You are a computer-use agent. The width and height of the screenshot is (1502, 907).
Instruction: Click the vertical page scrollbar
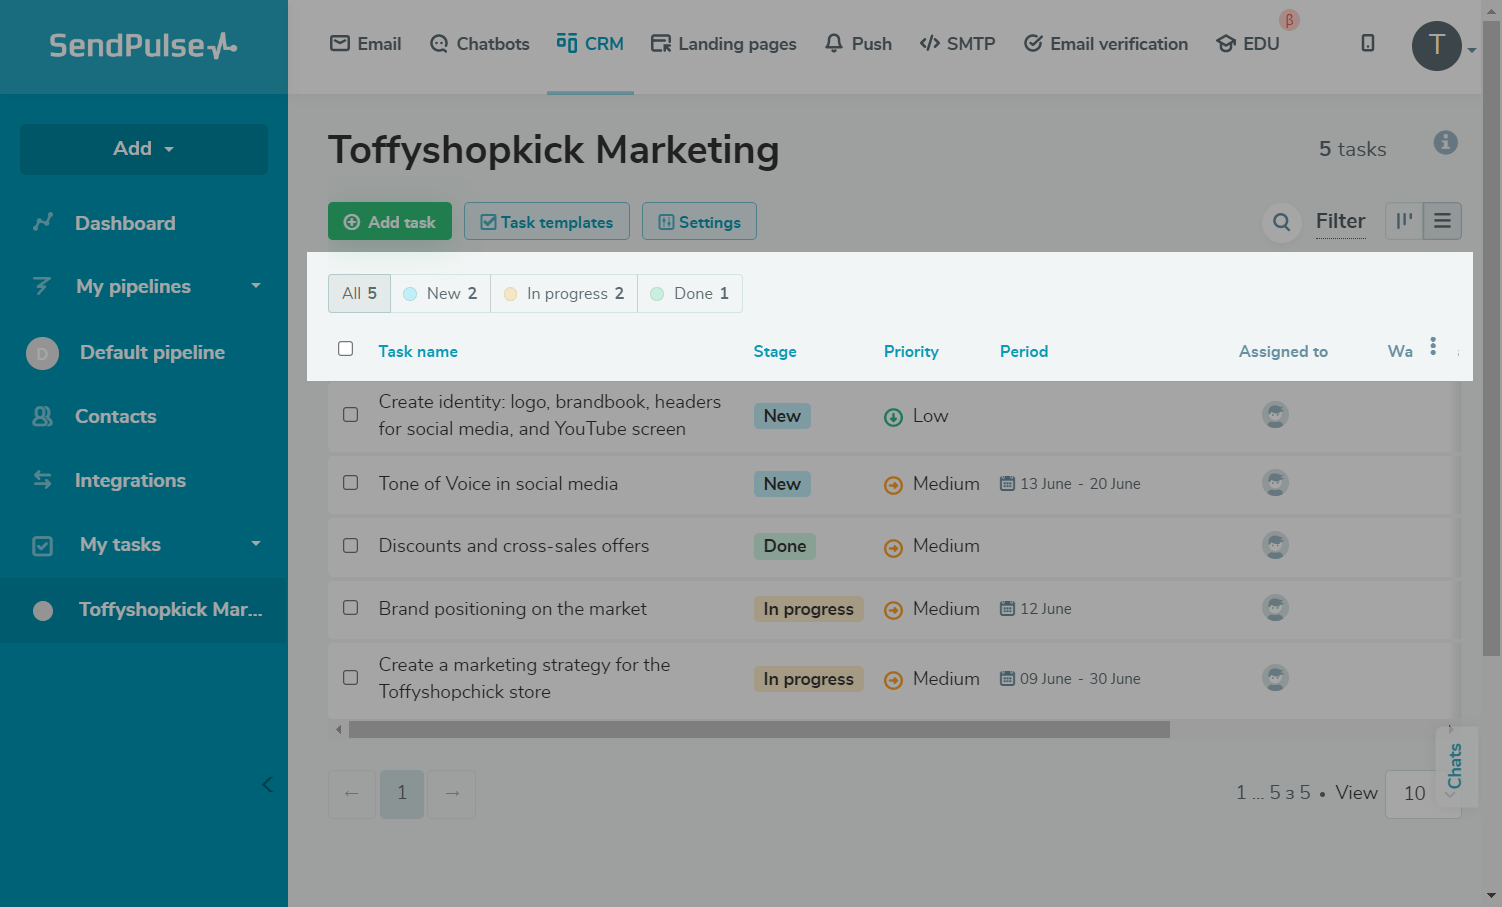(x=1491, y=338)
